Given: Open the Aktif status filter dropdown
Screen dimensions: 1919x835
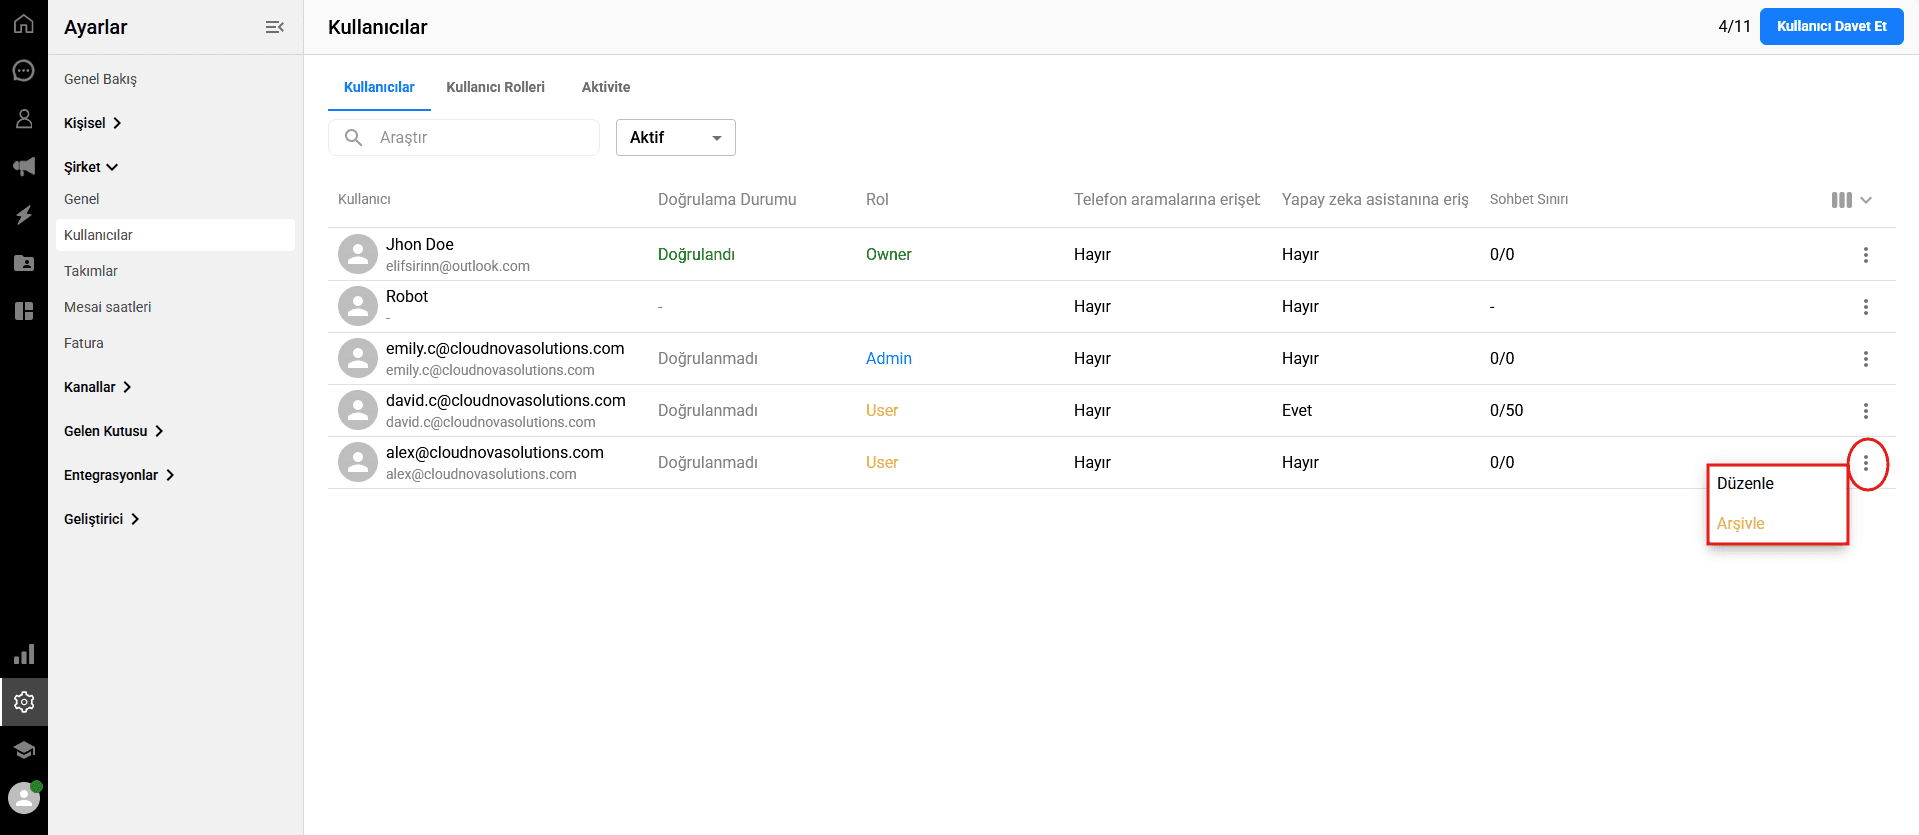Looking at the screenshot, I should click(675, 137).
